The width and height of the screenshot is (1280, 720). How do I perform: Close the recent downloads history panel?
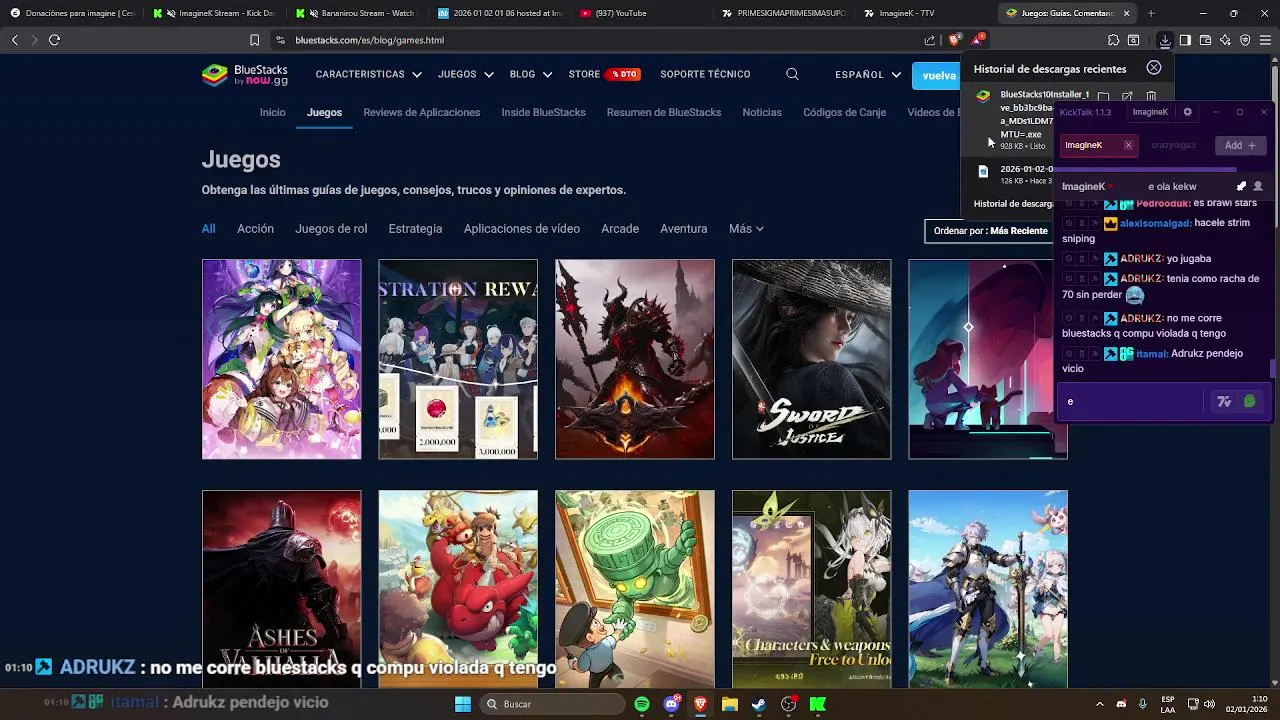tap(1154, 68)
